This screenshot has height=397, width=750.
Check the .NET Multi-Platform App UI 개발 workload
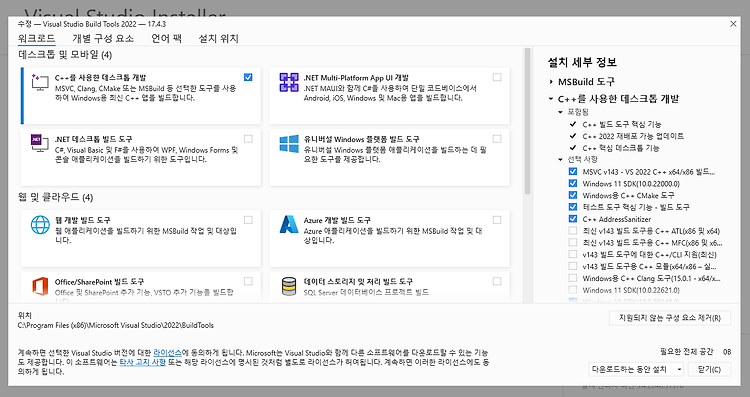click(497, 77)
